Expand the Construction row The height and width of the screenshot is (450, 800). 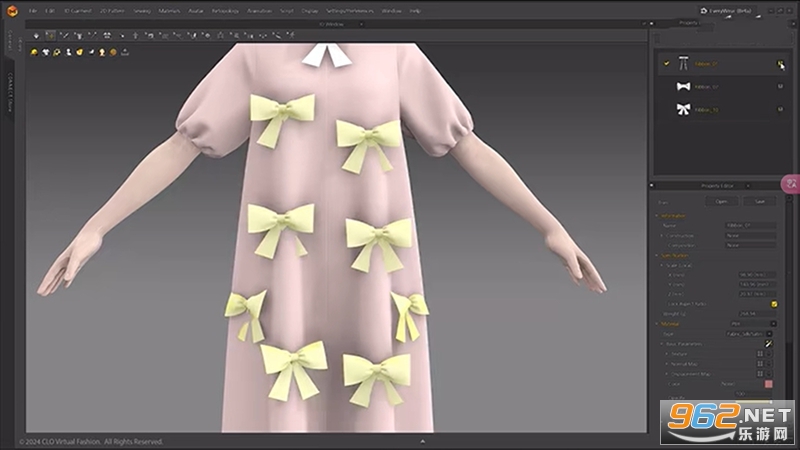(662, 236)
